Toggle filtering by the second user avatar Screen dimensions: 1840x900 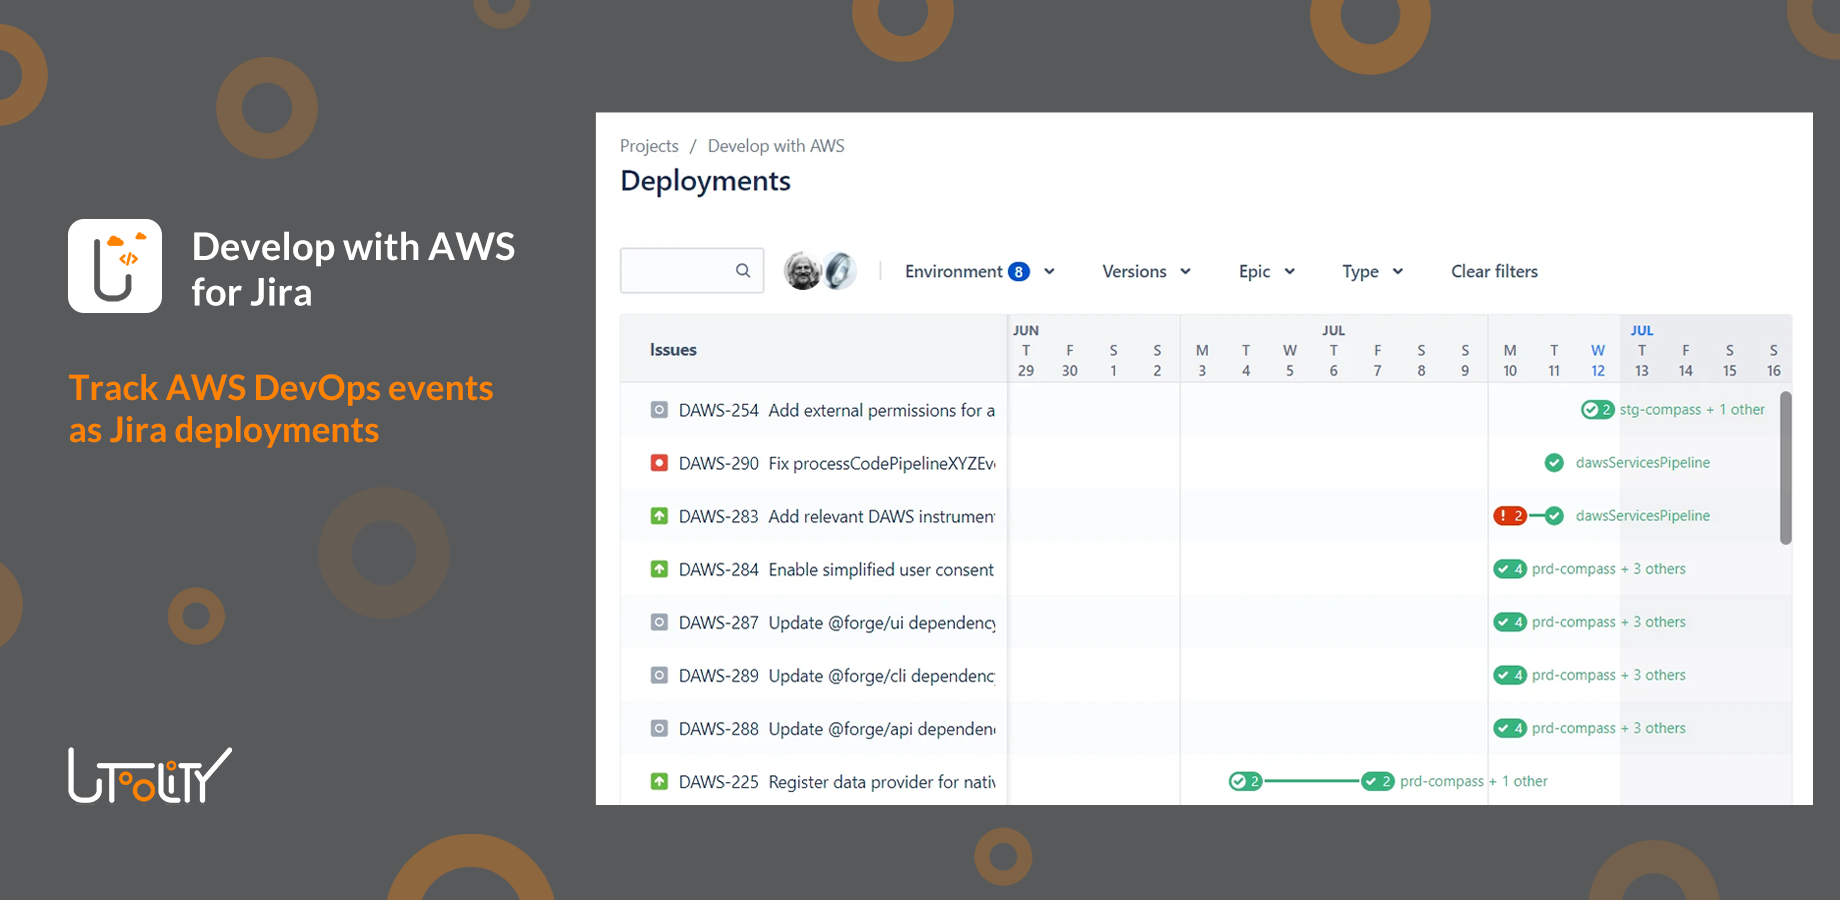tap(840, 270)
